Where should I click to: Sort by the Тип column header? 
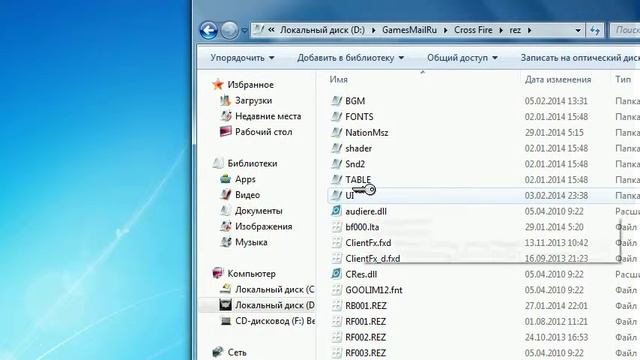coord(623,80)
